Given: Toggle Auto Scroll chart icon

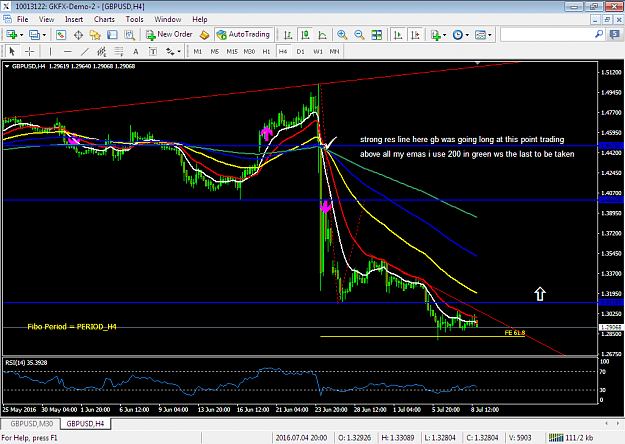Looking at the screenshot, I should tap(398, 35).
